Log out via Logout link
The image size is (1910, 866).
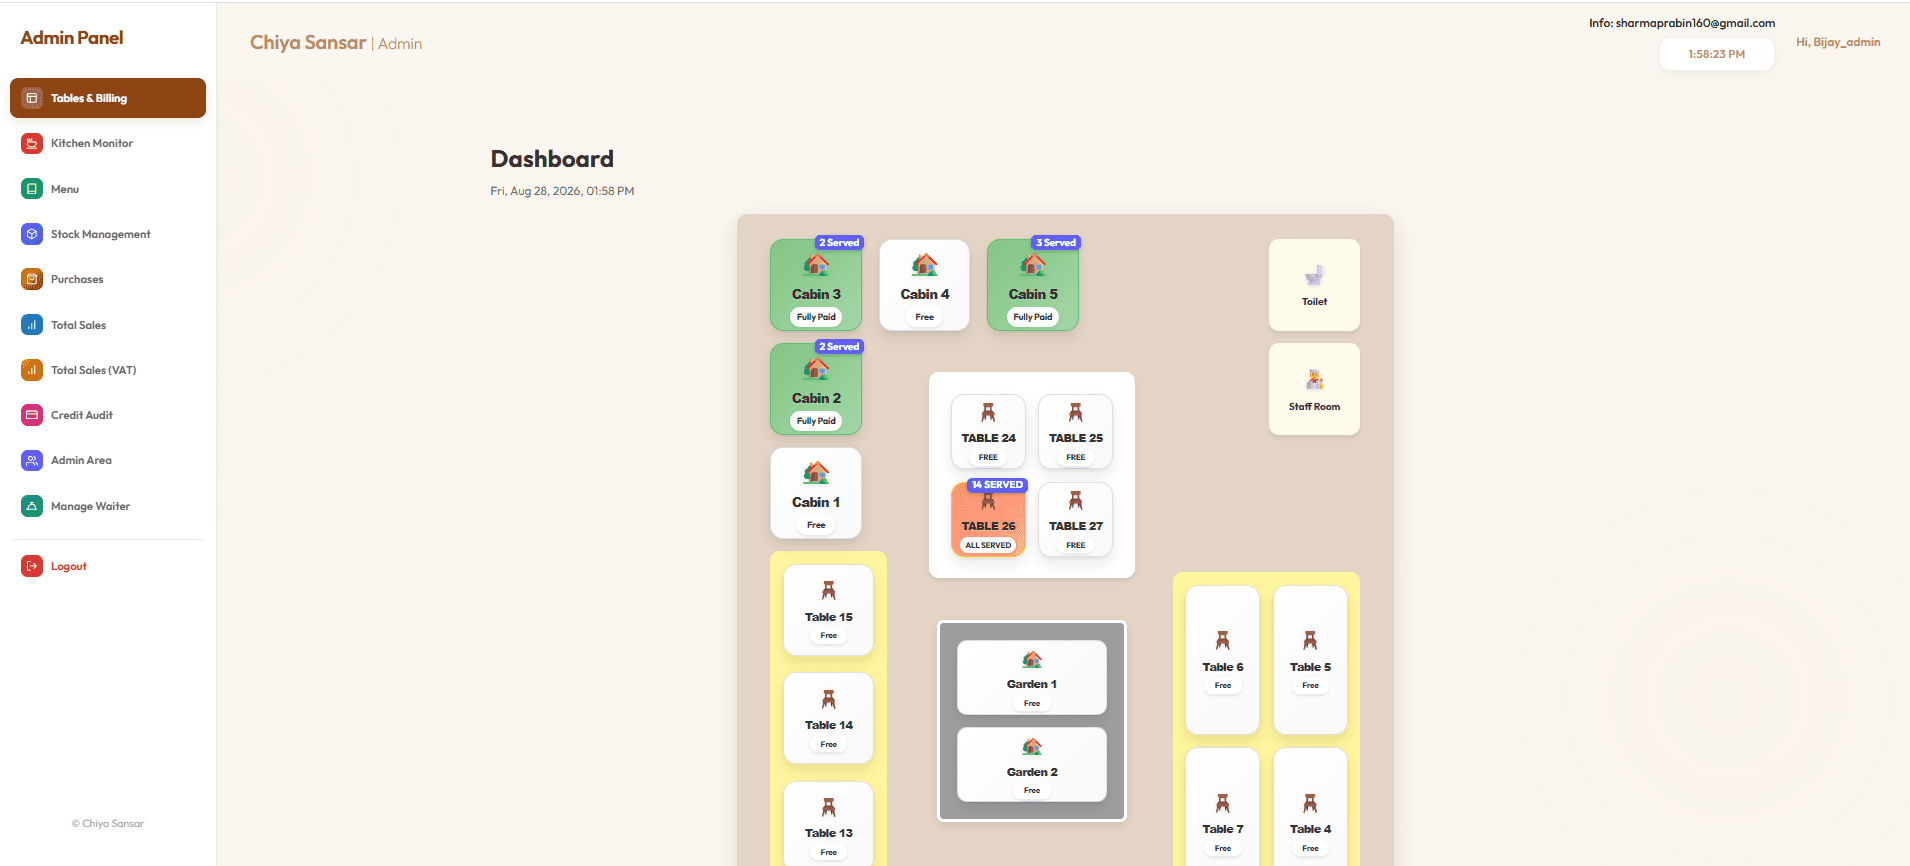click(x=108, y=566)
